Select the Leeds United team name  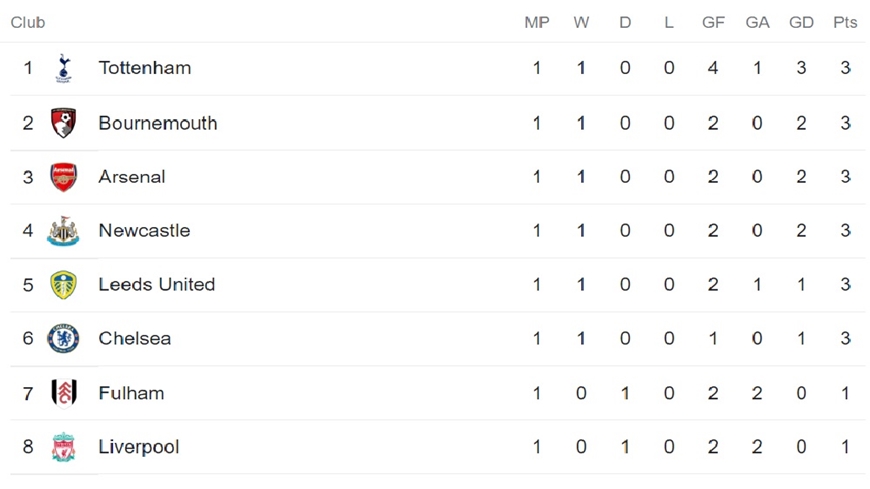(x=156, y=284)
